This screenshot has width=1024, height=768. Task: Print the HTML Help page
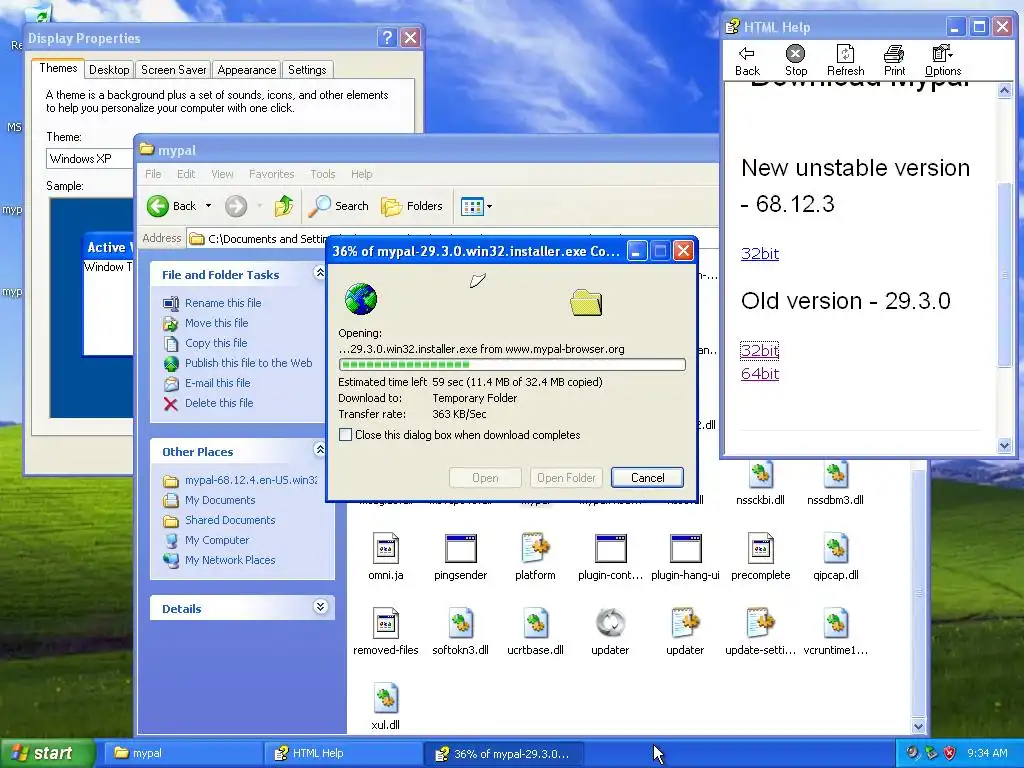click(894, 60)
